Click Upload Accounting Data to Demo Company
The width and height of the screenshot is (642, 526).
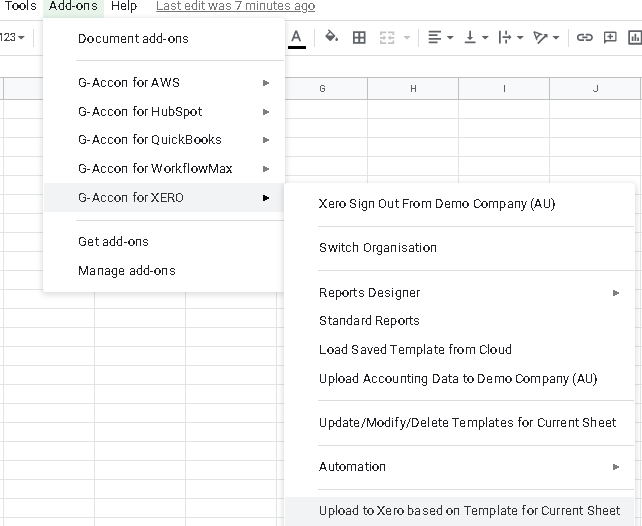point(459,379)
